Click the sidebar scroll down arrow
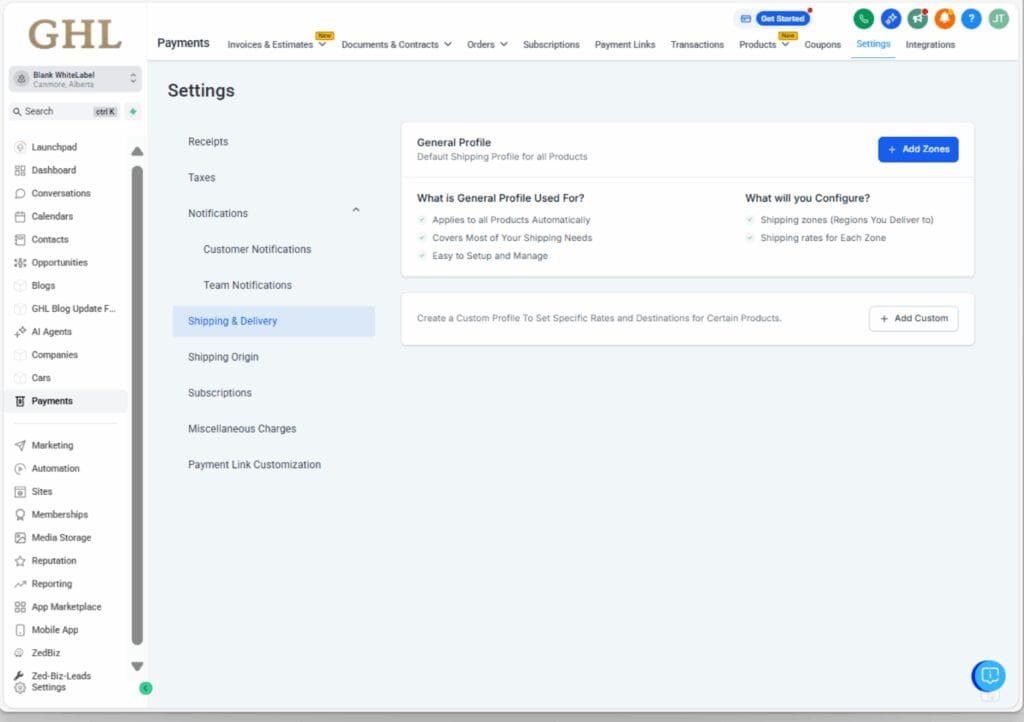This screenshot has width=1024, height=722. point(137,666)
